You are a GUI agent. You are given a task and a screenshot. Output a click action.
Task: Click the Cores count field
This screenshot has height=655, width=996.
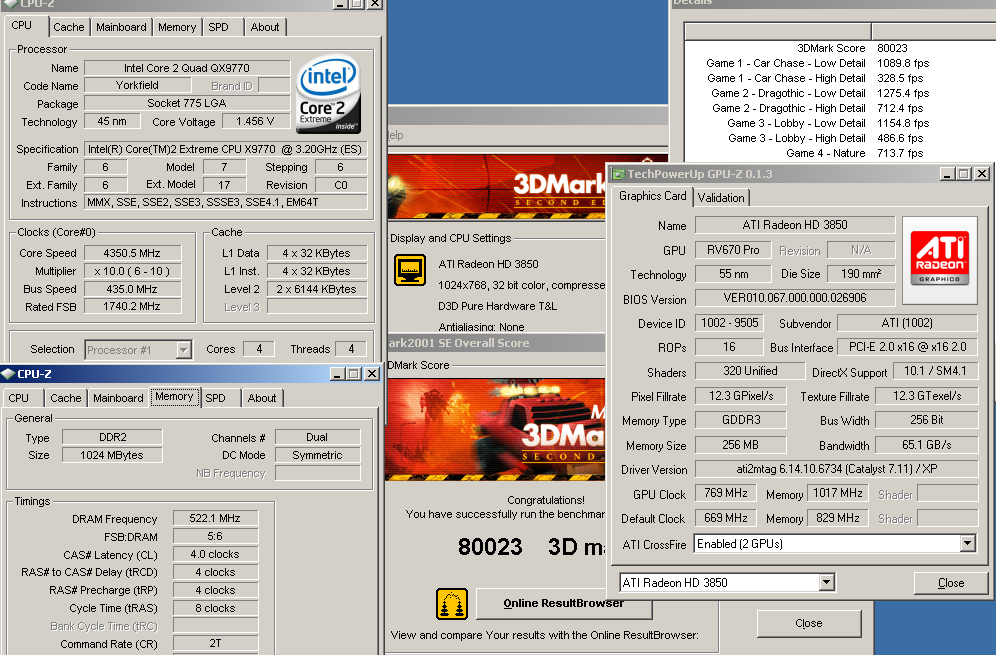259,349
